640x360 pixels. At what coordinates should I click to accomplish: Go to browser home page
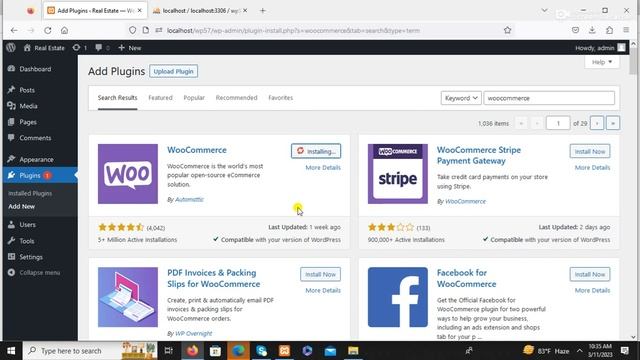tap(64, 30)
